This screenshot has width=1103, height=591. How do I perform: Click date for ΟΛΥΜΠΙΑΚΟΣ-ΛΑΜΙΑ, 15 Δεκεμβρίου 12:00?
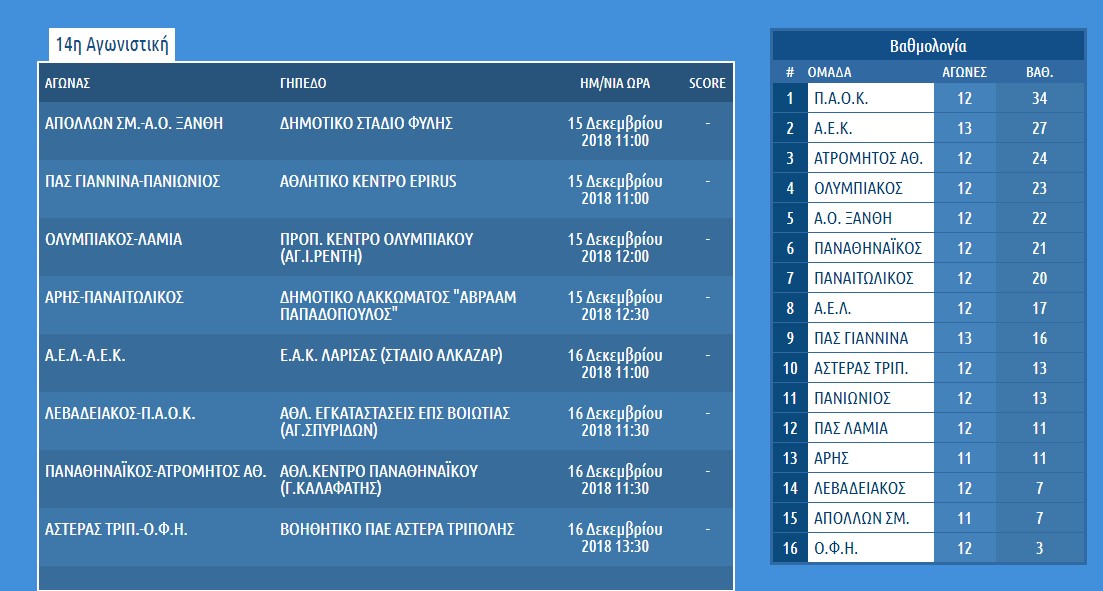[x=615, y=248]
